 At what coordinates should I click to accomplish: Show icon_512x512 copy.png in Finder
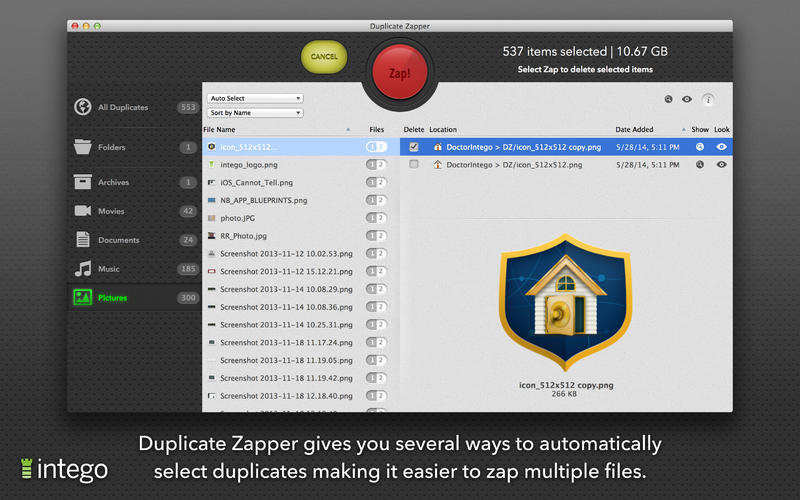coord(700,147)
